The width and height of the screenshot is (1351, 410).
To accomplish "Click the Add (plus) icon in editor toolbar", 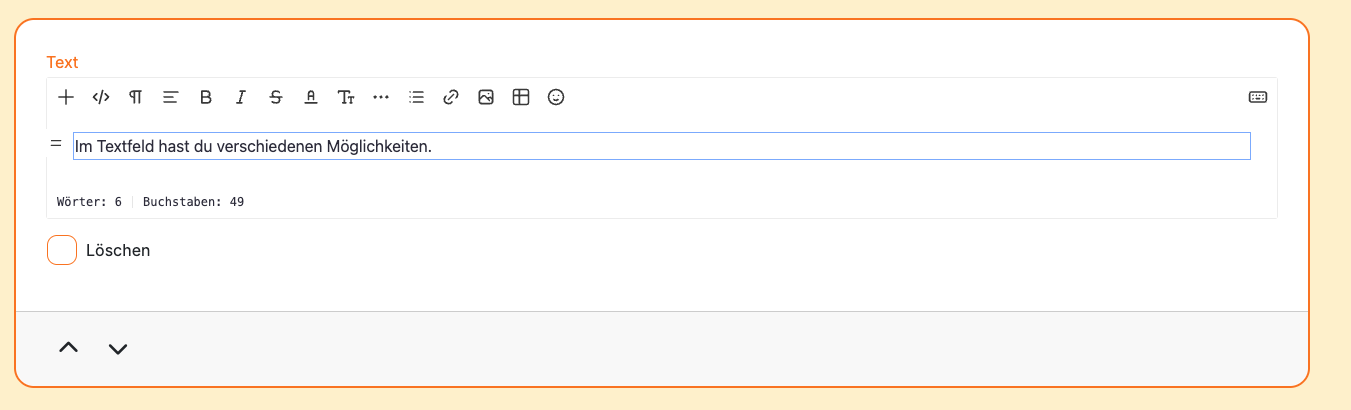I will (66, 97).
